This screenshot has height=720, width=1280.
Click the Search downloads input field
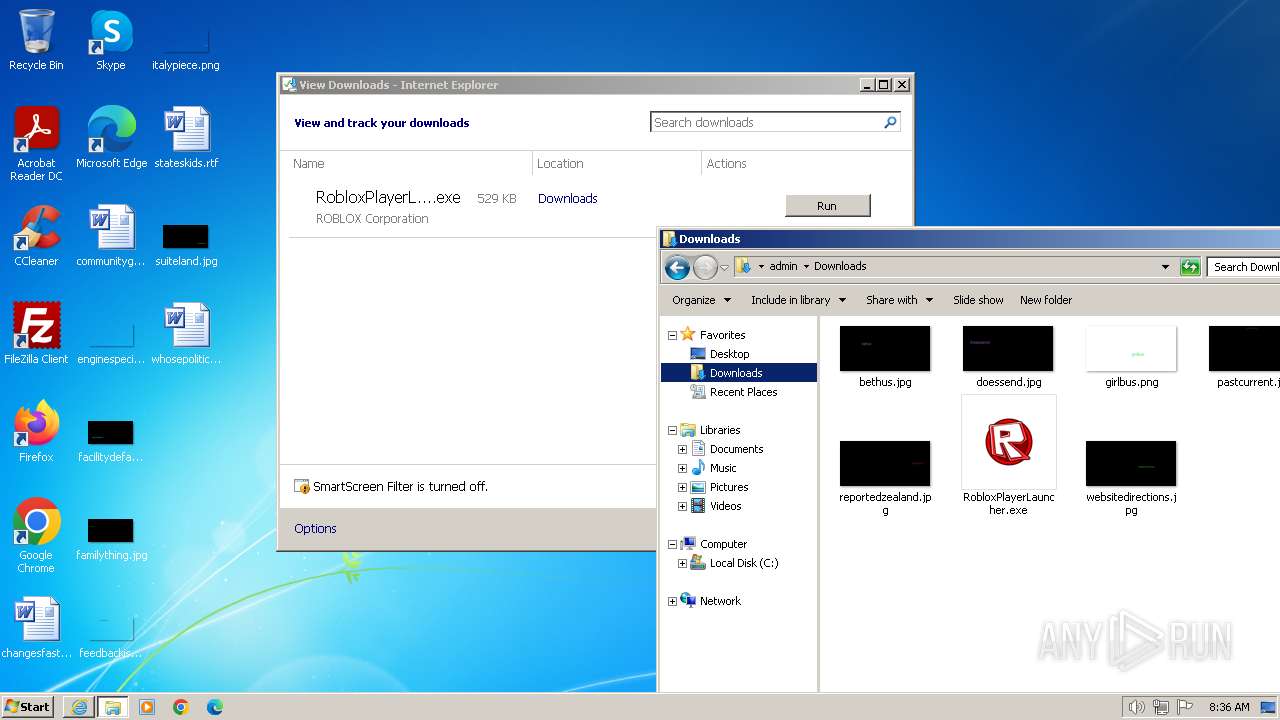pyautogui.click(x=765, y=122)
